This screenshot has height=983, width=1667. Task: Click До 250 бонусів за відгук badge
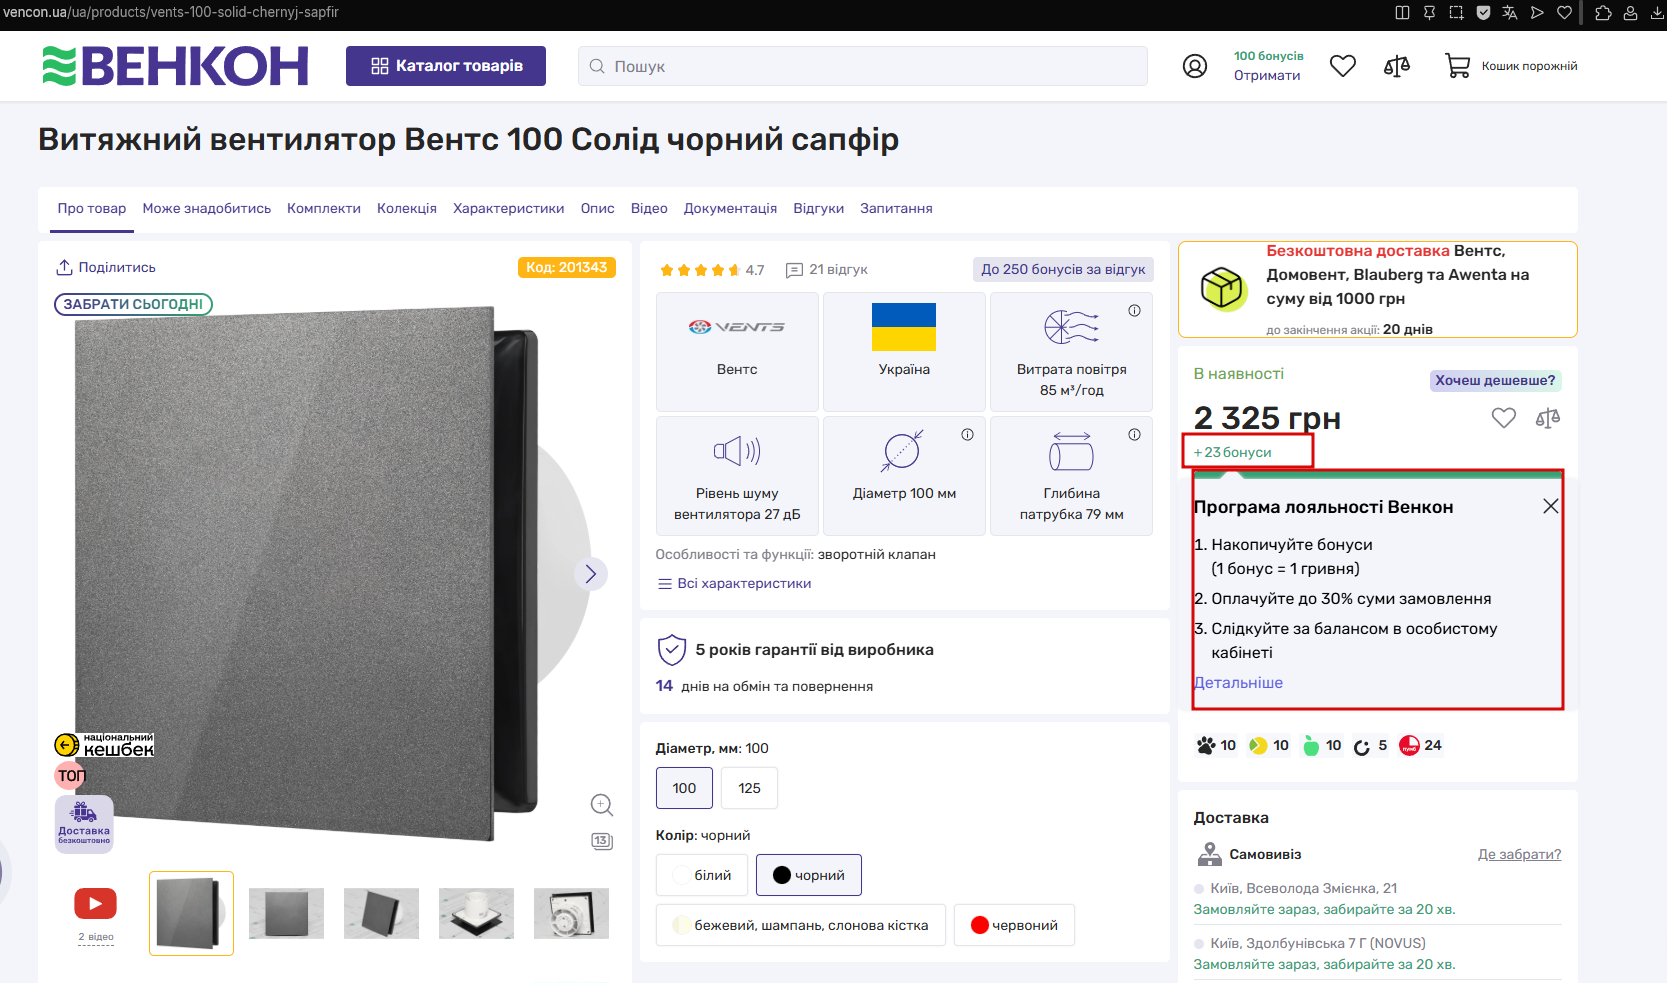(1063, 270)
